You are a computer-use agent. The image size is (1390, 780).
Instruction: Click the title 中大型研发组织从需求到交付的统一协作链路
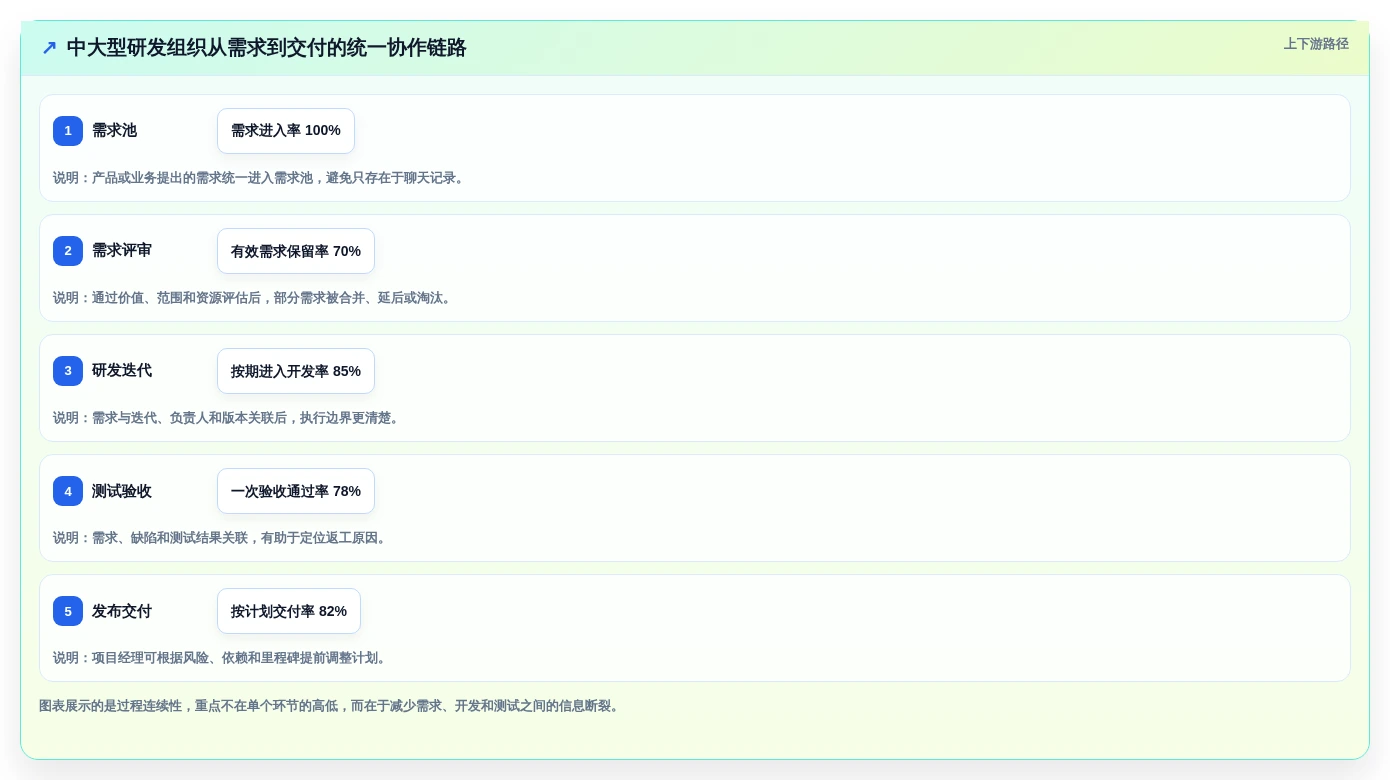coord(267,48)
